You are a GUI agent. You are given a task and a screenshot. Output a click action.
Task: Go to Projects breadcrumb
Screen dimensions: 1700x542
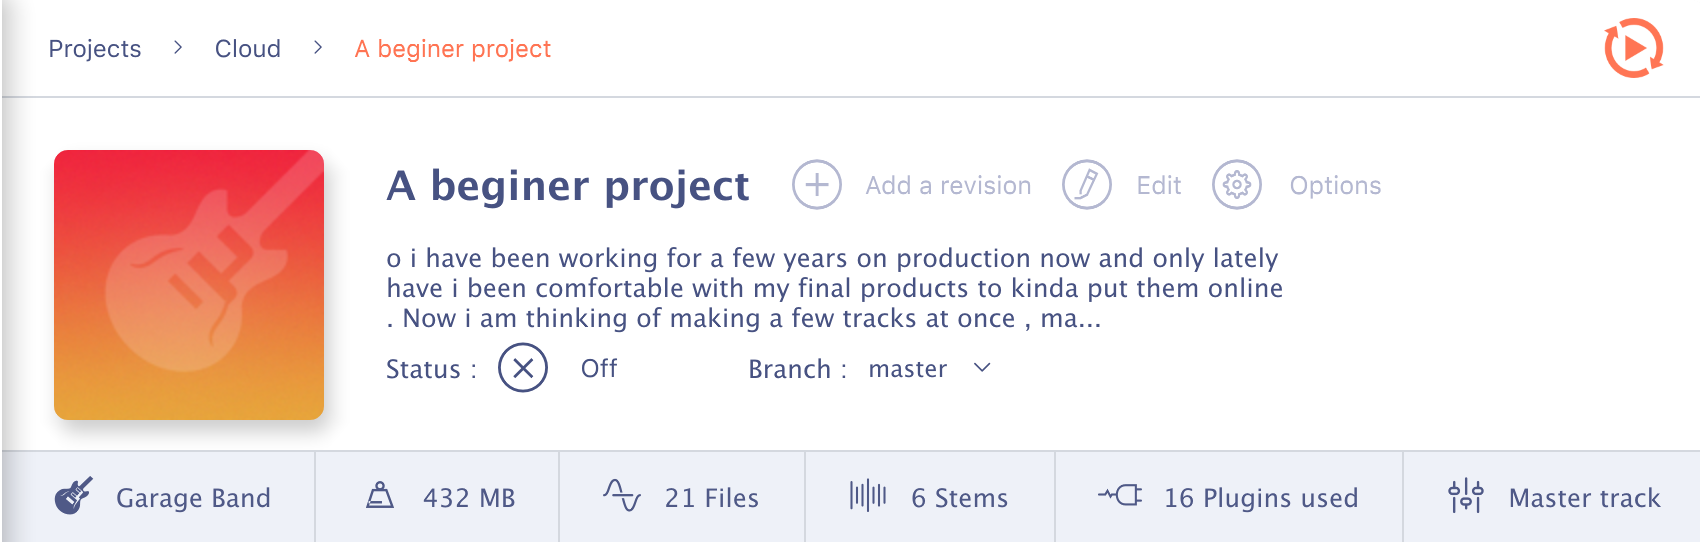tap(95, 49)
